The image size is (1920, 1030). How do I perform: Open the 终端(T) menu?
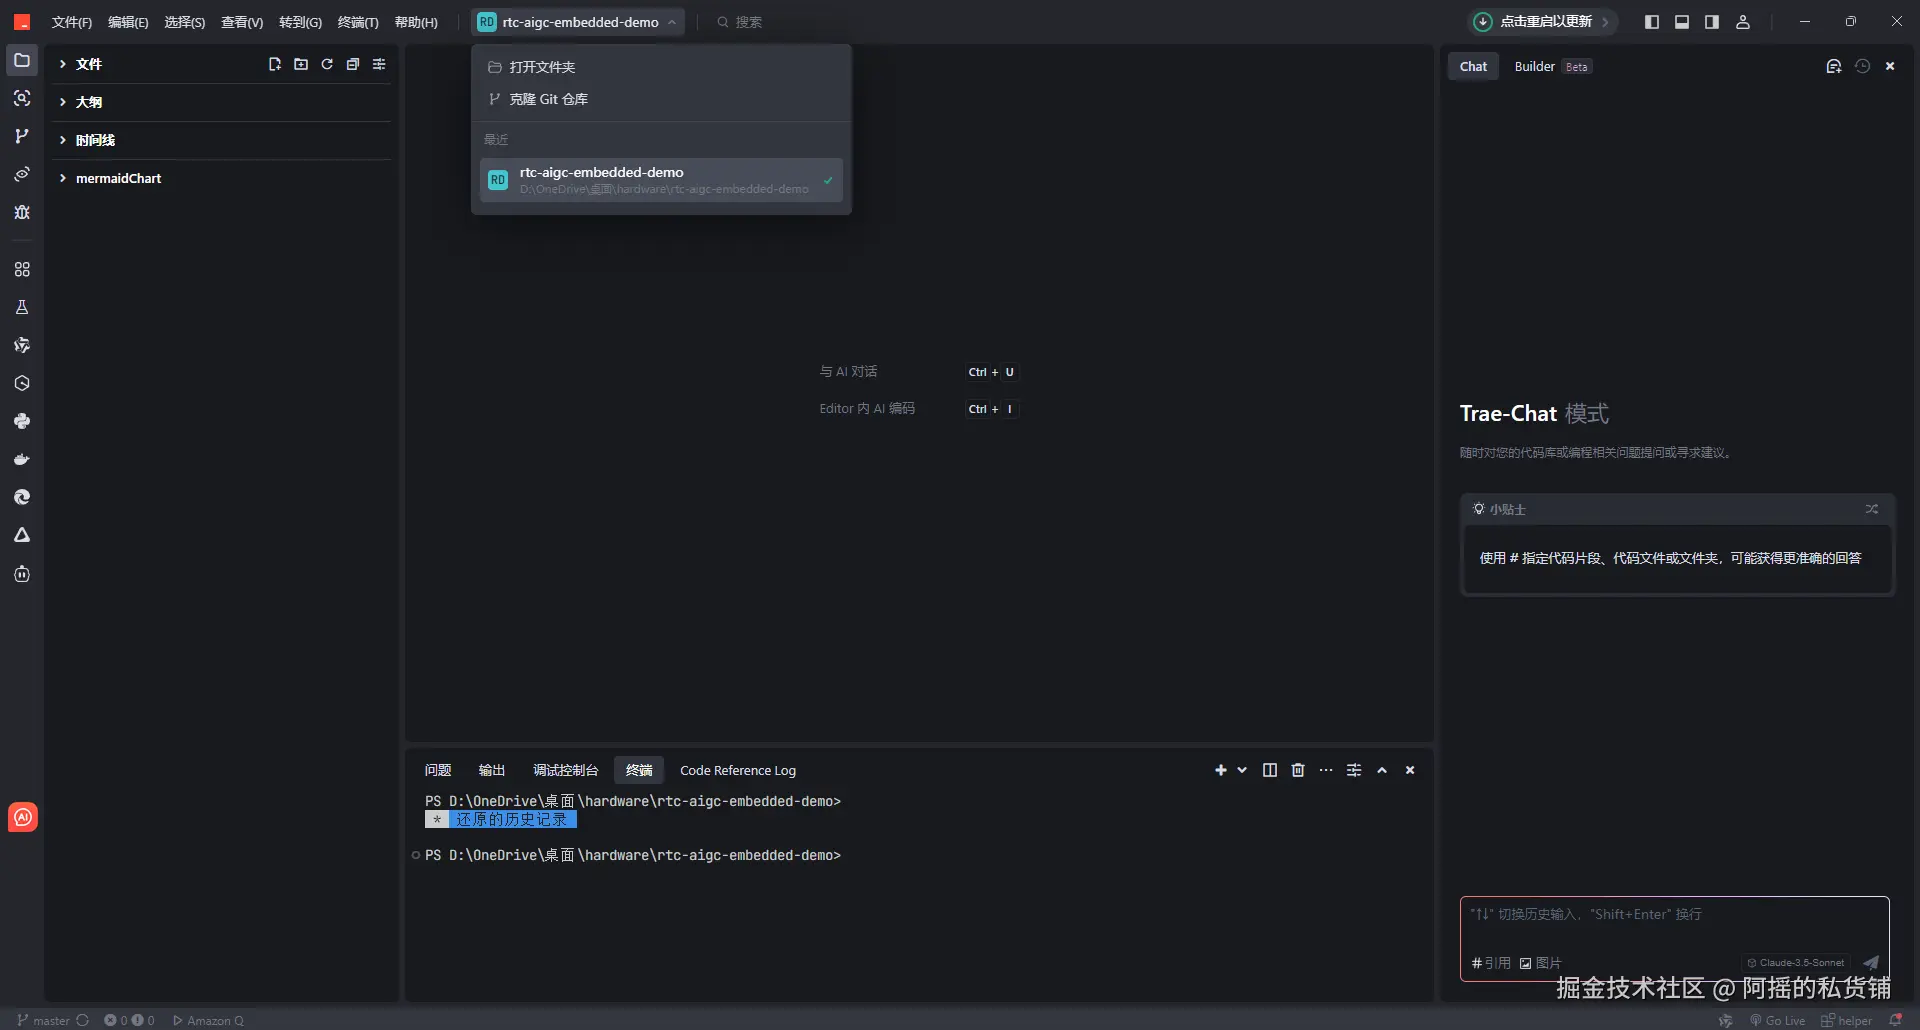(358, 22)
